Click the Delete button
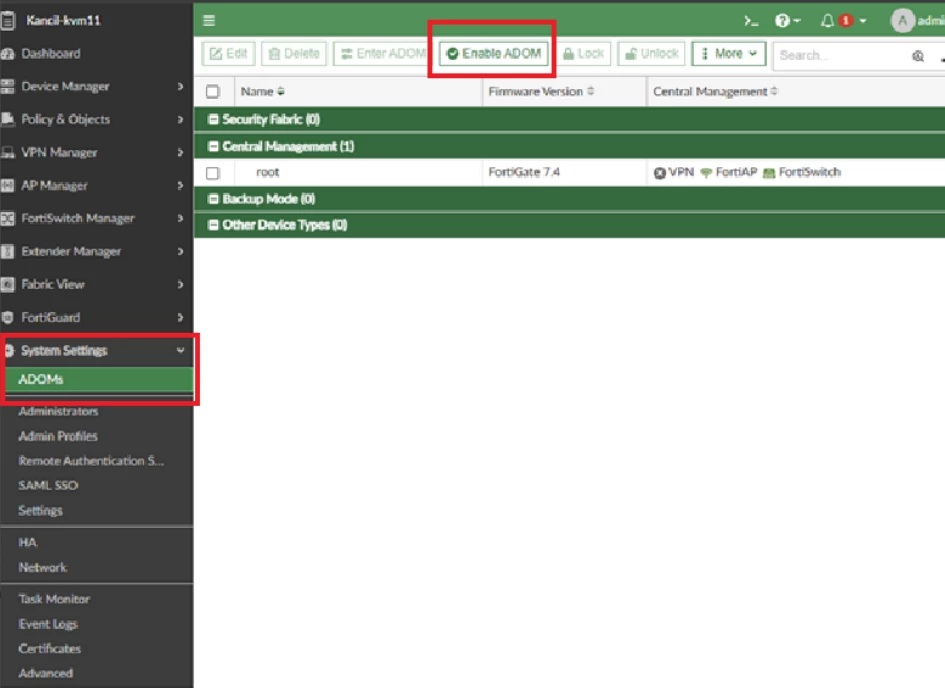The height and width of the screenshot is (688, 945). [x=294, y=54]
